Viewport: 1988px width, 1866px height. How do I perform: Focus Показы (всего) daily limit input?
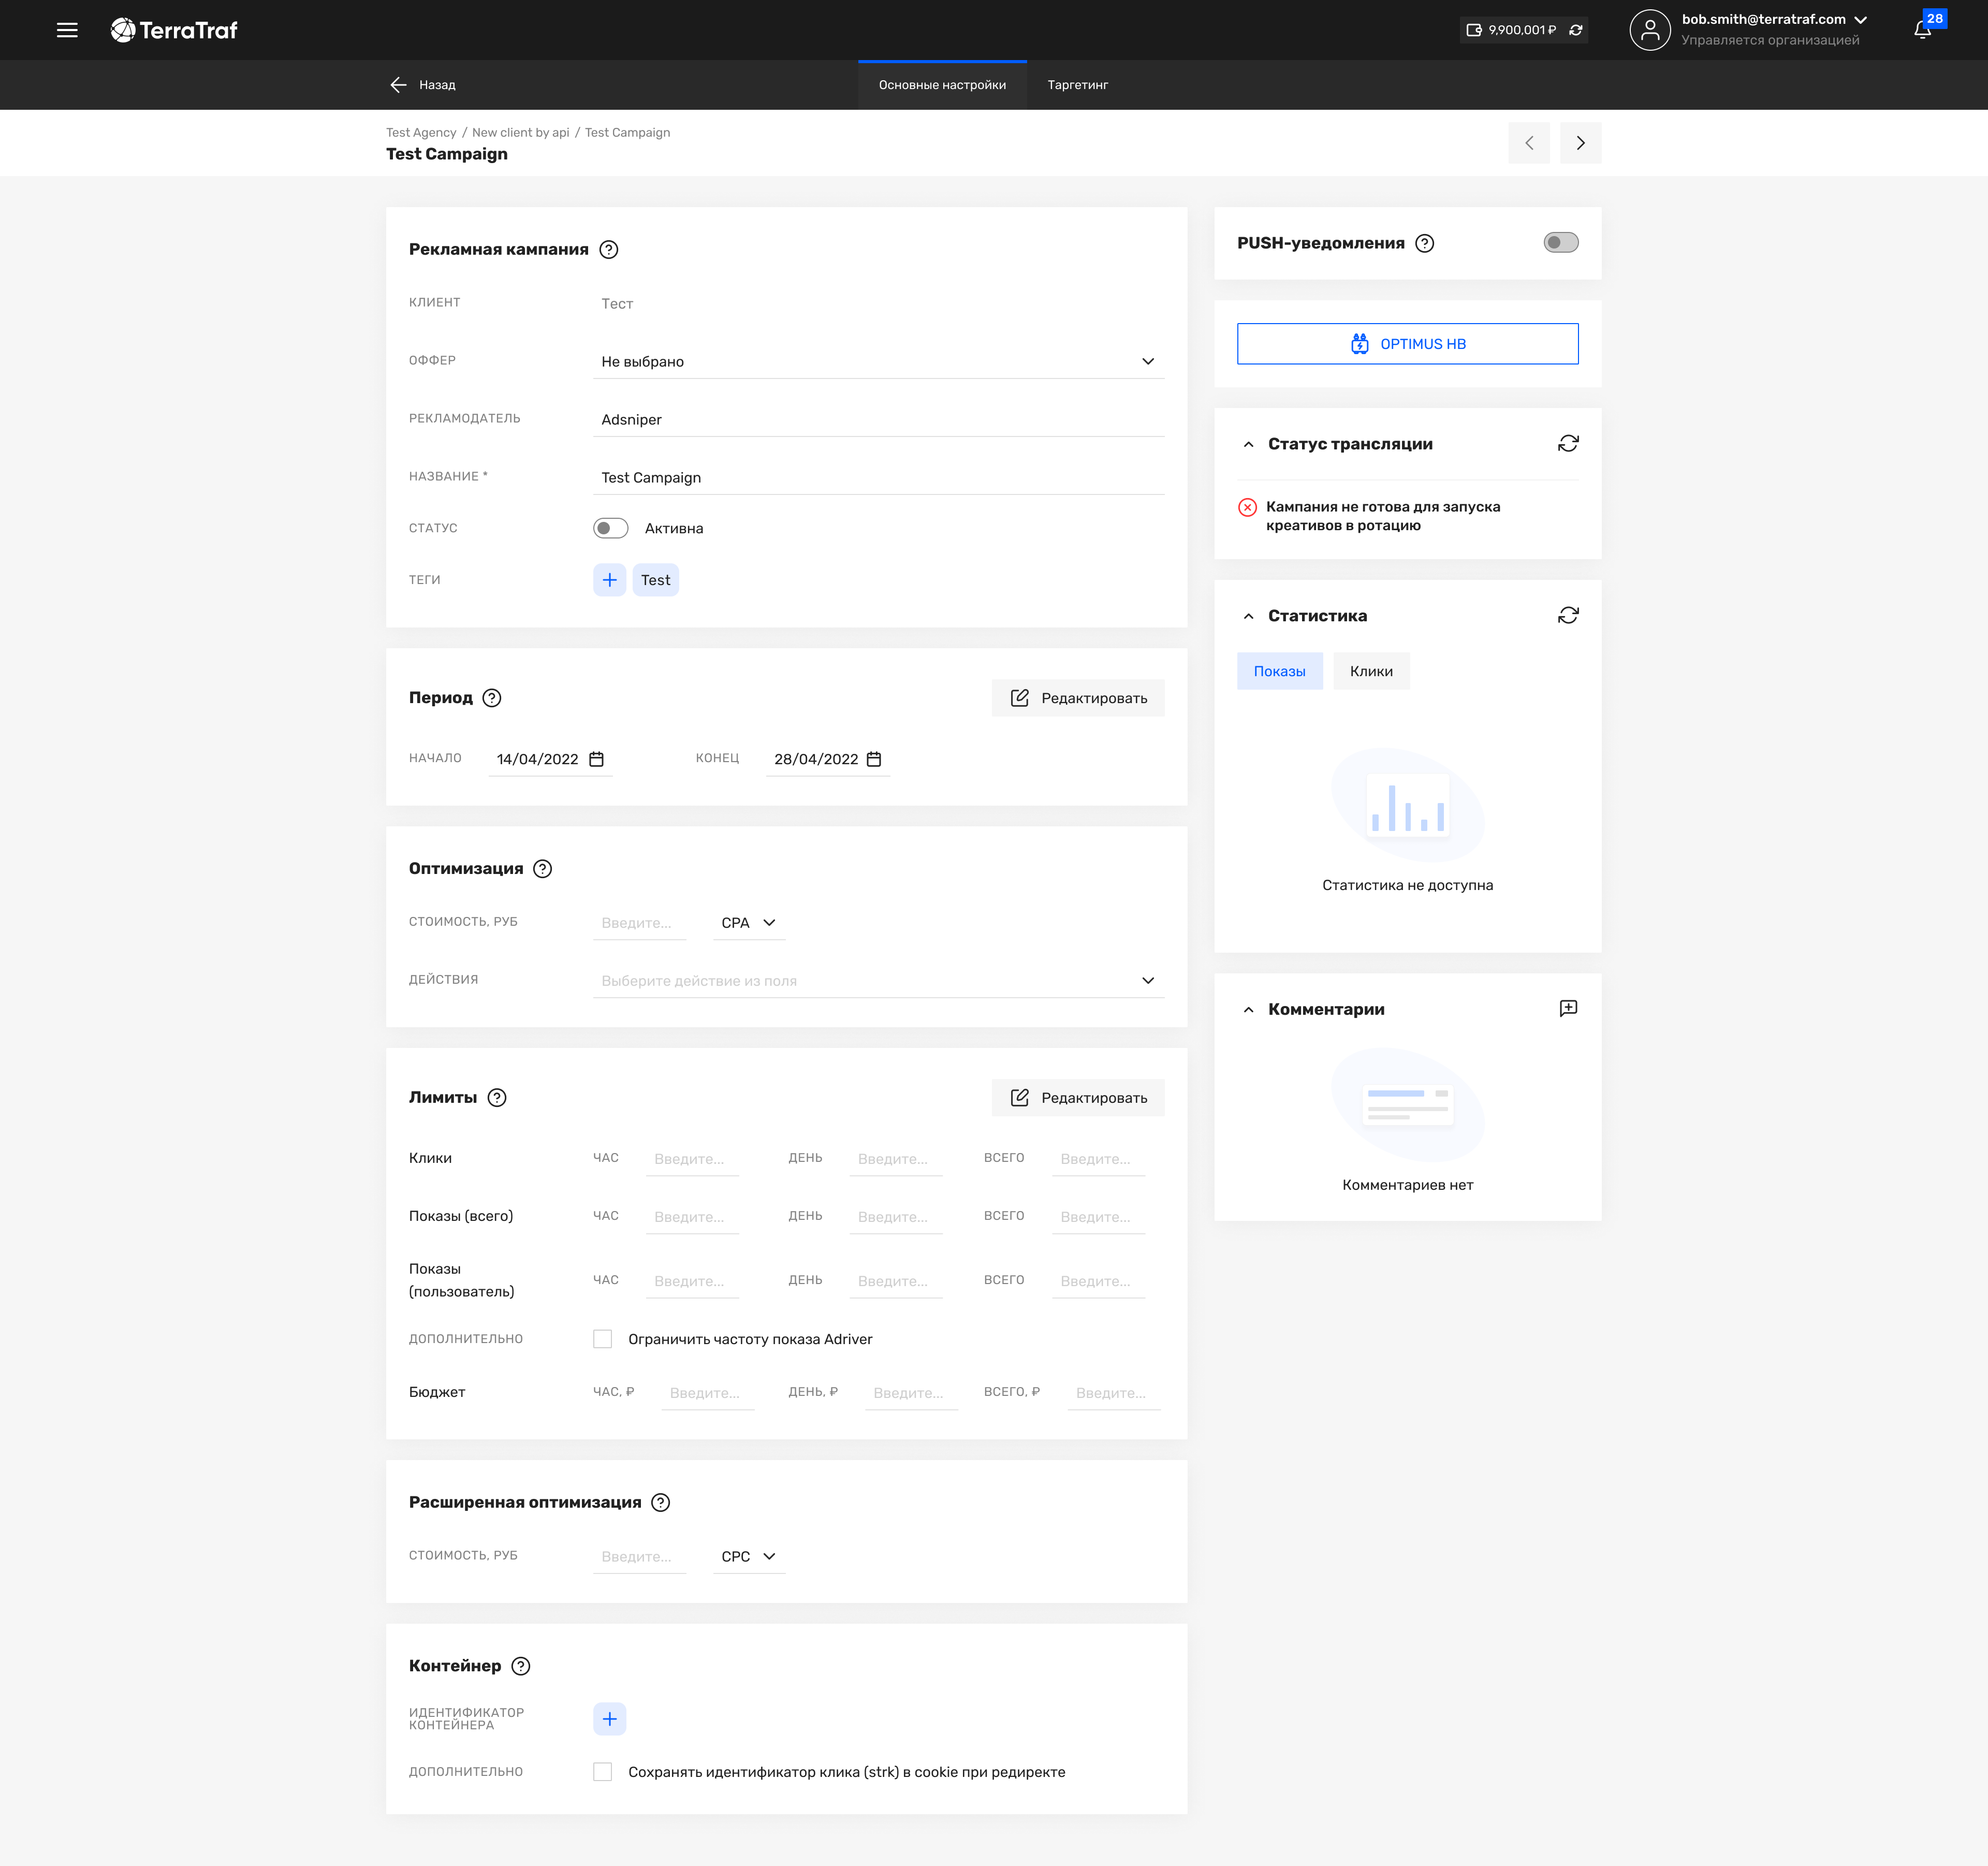896,1217
